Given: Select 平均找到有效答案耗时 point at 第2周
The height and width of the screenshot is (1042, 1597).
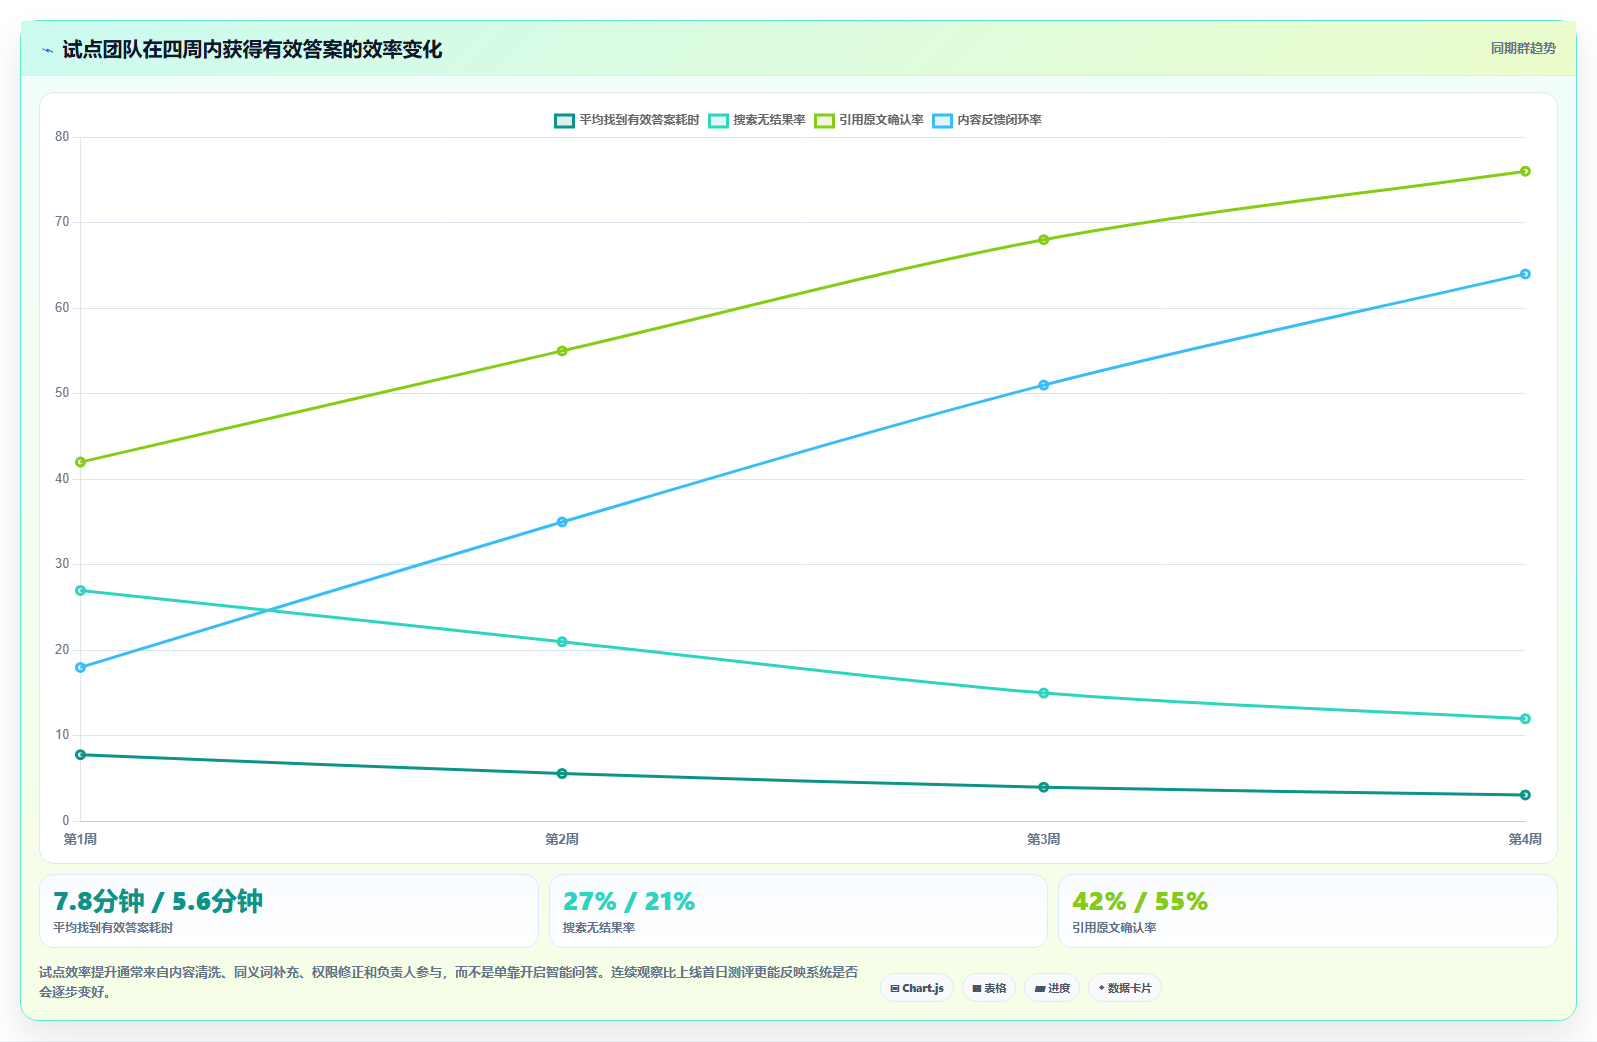Looking at the screenshot, I should pos(562,774).
